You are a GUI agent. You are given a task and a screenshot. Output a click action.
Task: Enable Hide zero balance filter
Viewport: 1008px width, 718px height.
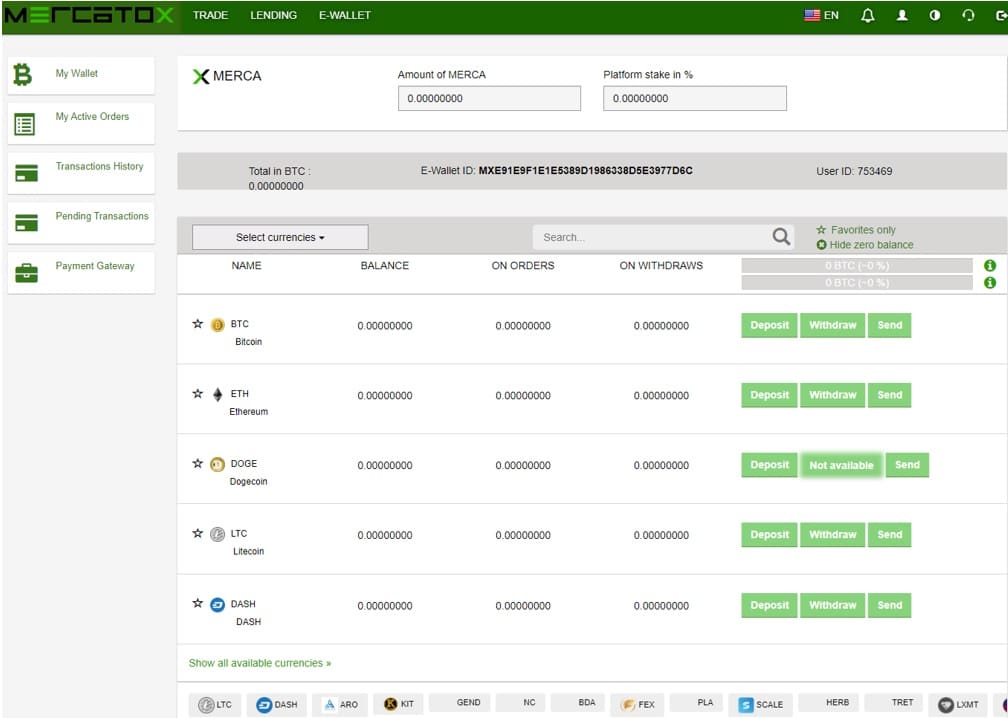point(865,245)
